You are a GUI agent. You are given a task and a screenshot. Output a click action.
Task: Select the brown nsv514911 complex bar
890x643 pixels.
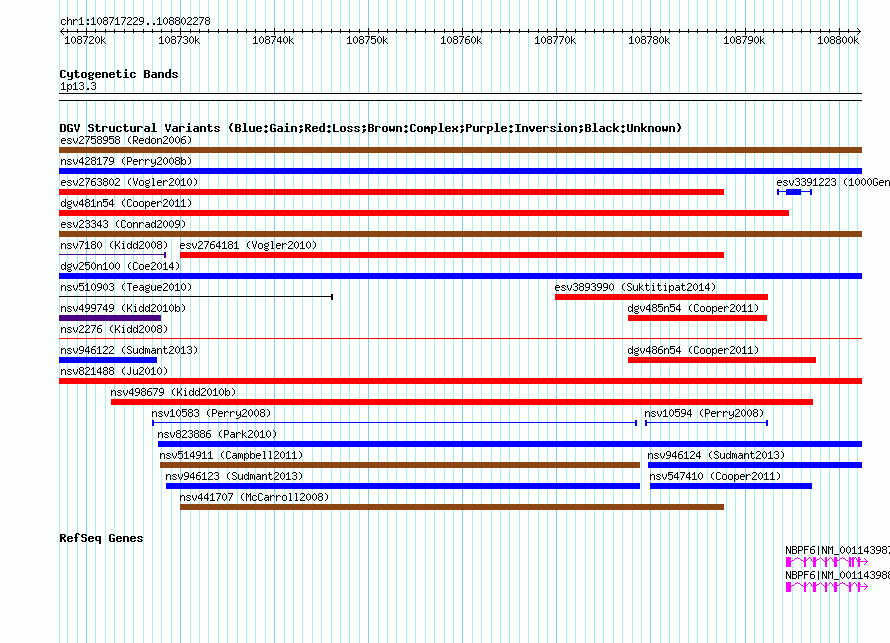pyautogui.click(x=400, y=465)
